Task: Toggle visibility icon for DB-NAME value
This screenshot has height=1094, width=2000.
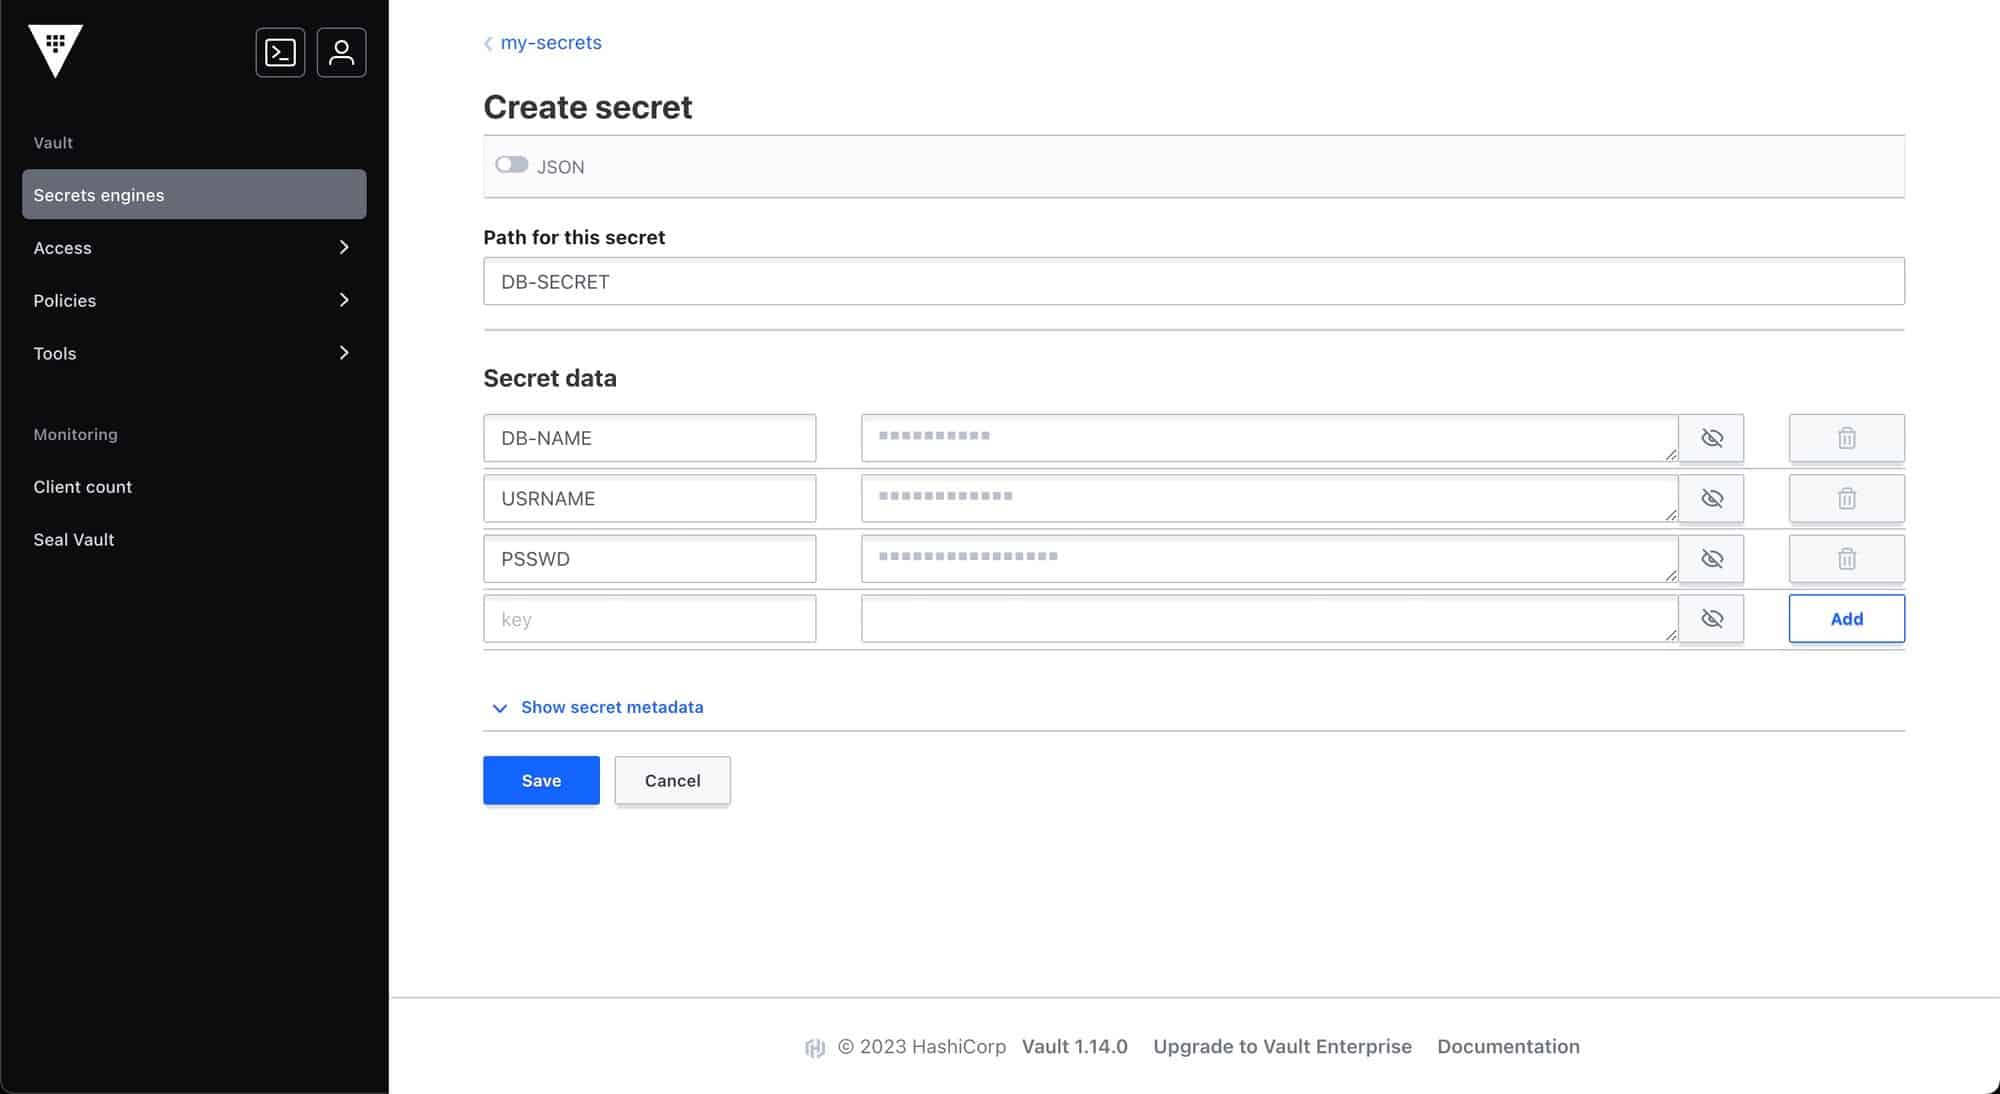Action: [x=1710, y=437]
